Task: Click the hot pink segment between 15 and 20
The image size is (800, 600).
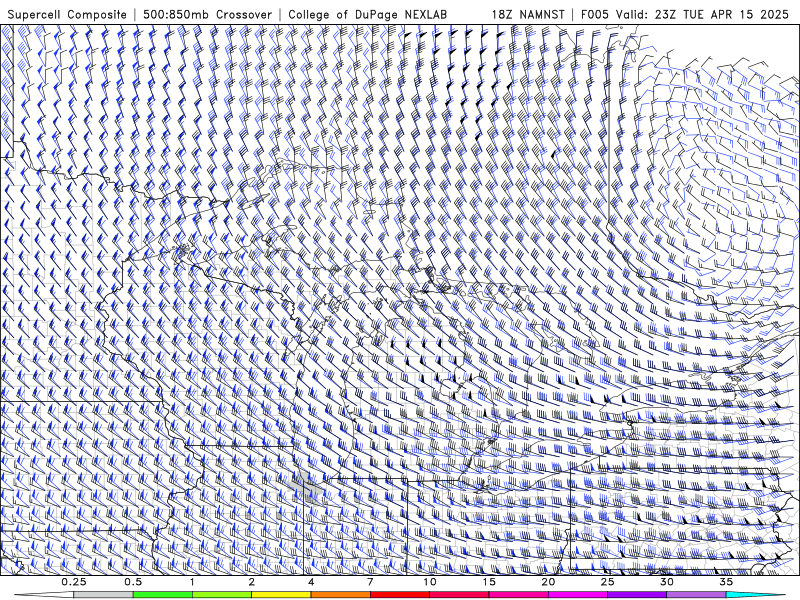Action: coord(518,595)
